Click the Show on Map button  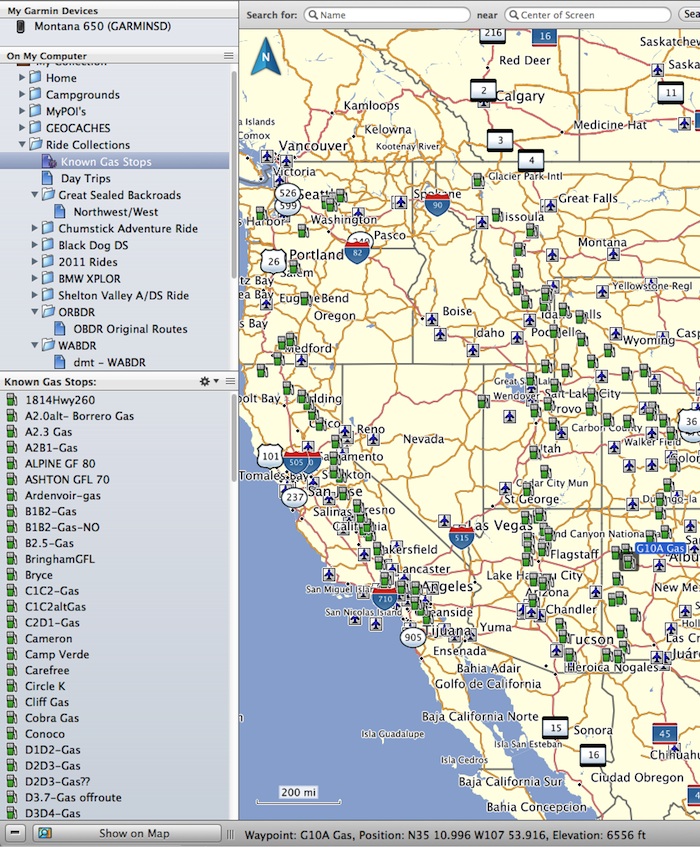pos(127,833)
